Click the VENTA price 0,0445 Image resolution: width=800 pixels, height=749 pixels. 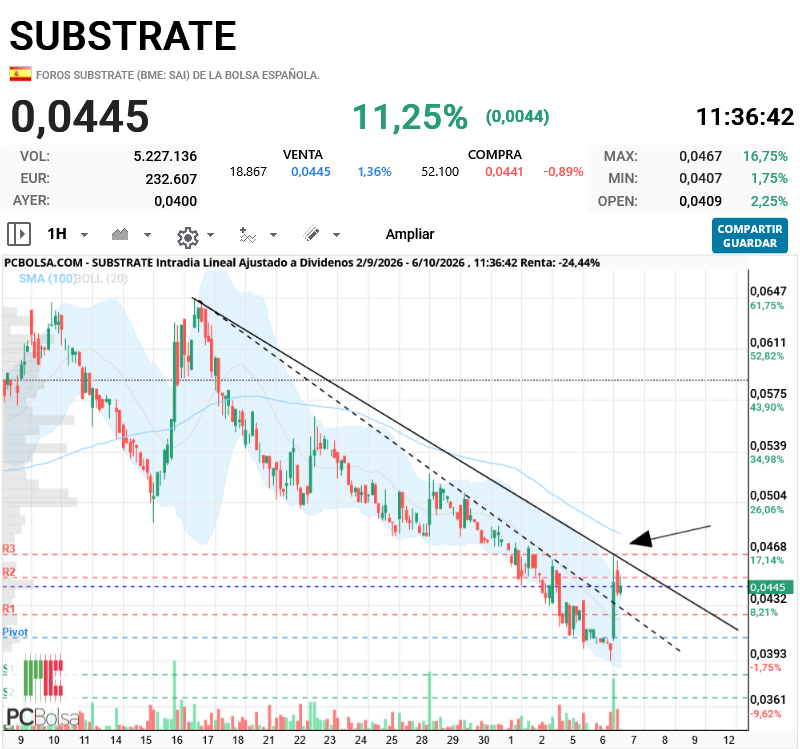pyautogui.click(x=311, y=172)
